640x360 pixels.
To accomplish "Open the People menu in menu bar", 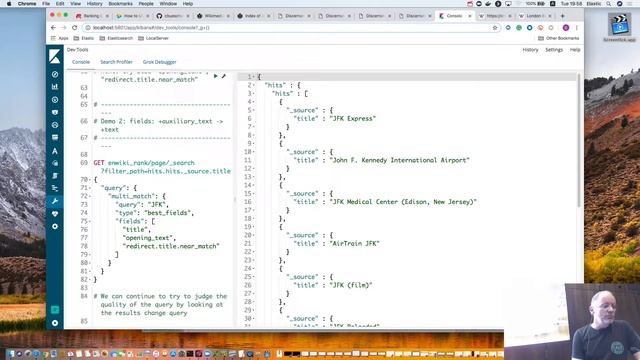I will tap(146, 4).
